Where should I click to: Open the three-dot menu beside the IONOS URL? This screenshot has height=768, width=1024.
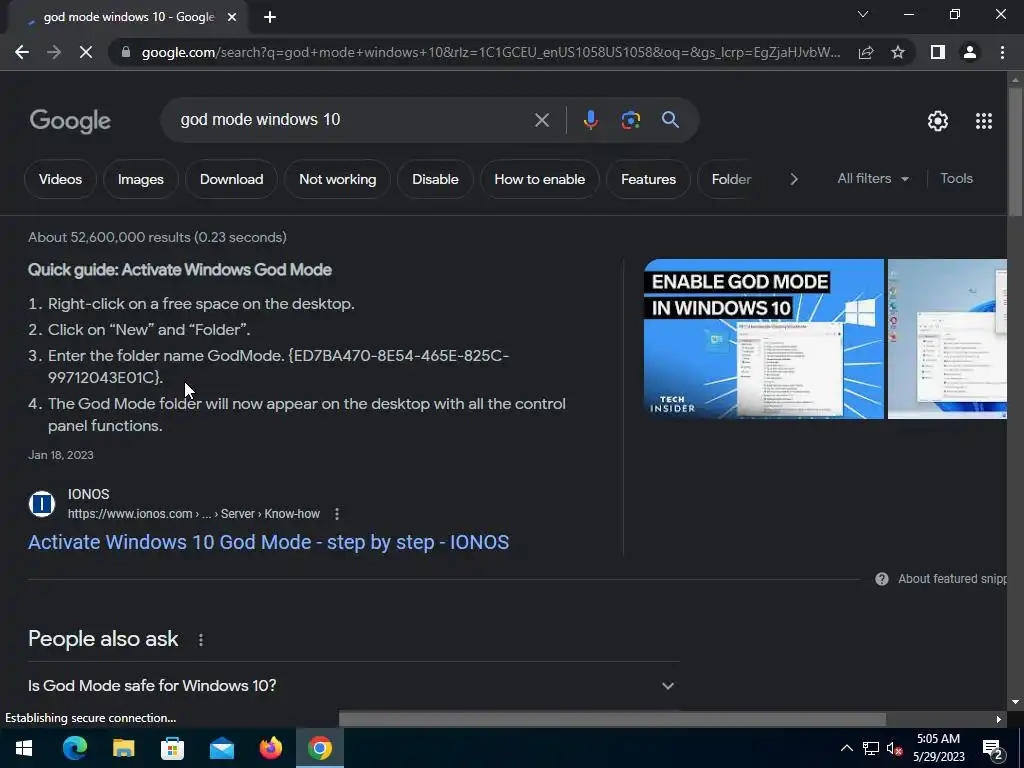(x=337, y=514)
